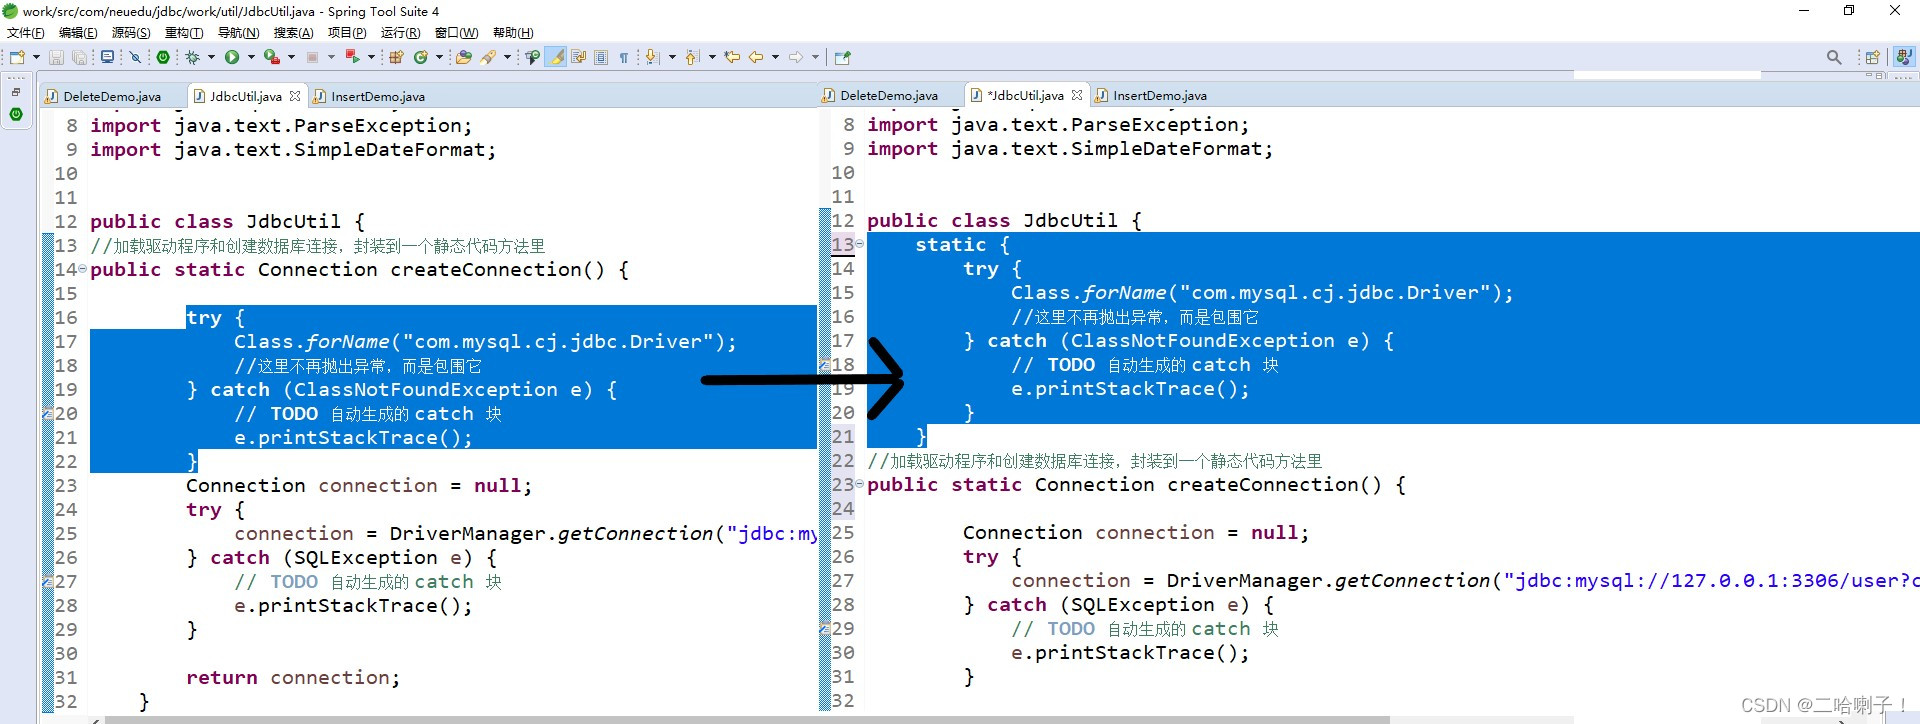Open the 运行(R) menu
Viewport: 1920px width, 724px height.
click(400, 33)
